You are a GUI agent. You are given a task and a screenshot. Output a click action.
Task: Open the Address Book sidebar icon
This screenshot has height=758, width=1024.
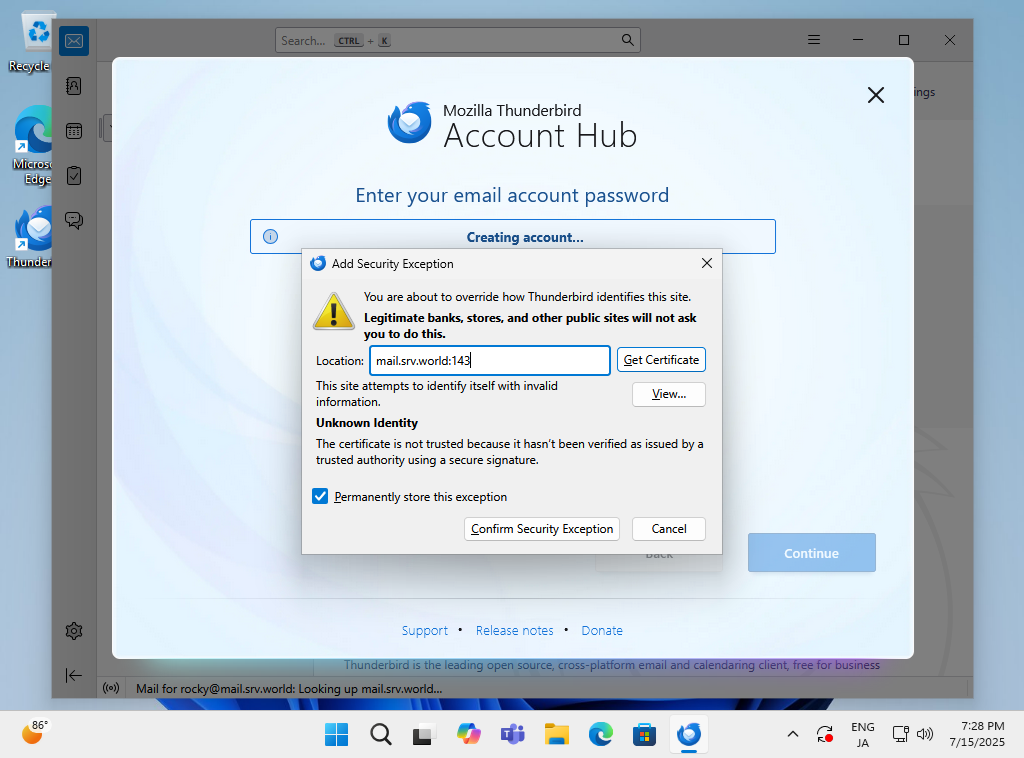(x=74, y=86)
